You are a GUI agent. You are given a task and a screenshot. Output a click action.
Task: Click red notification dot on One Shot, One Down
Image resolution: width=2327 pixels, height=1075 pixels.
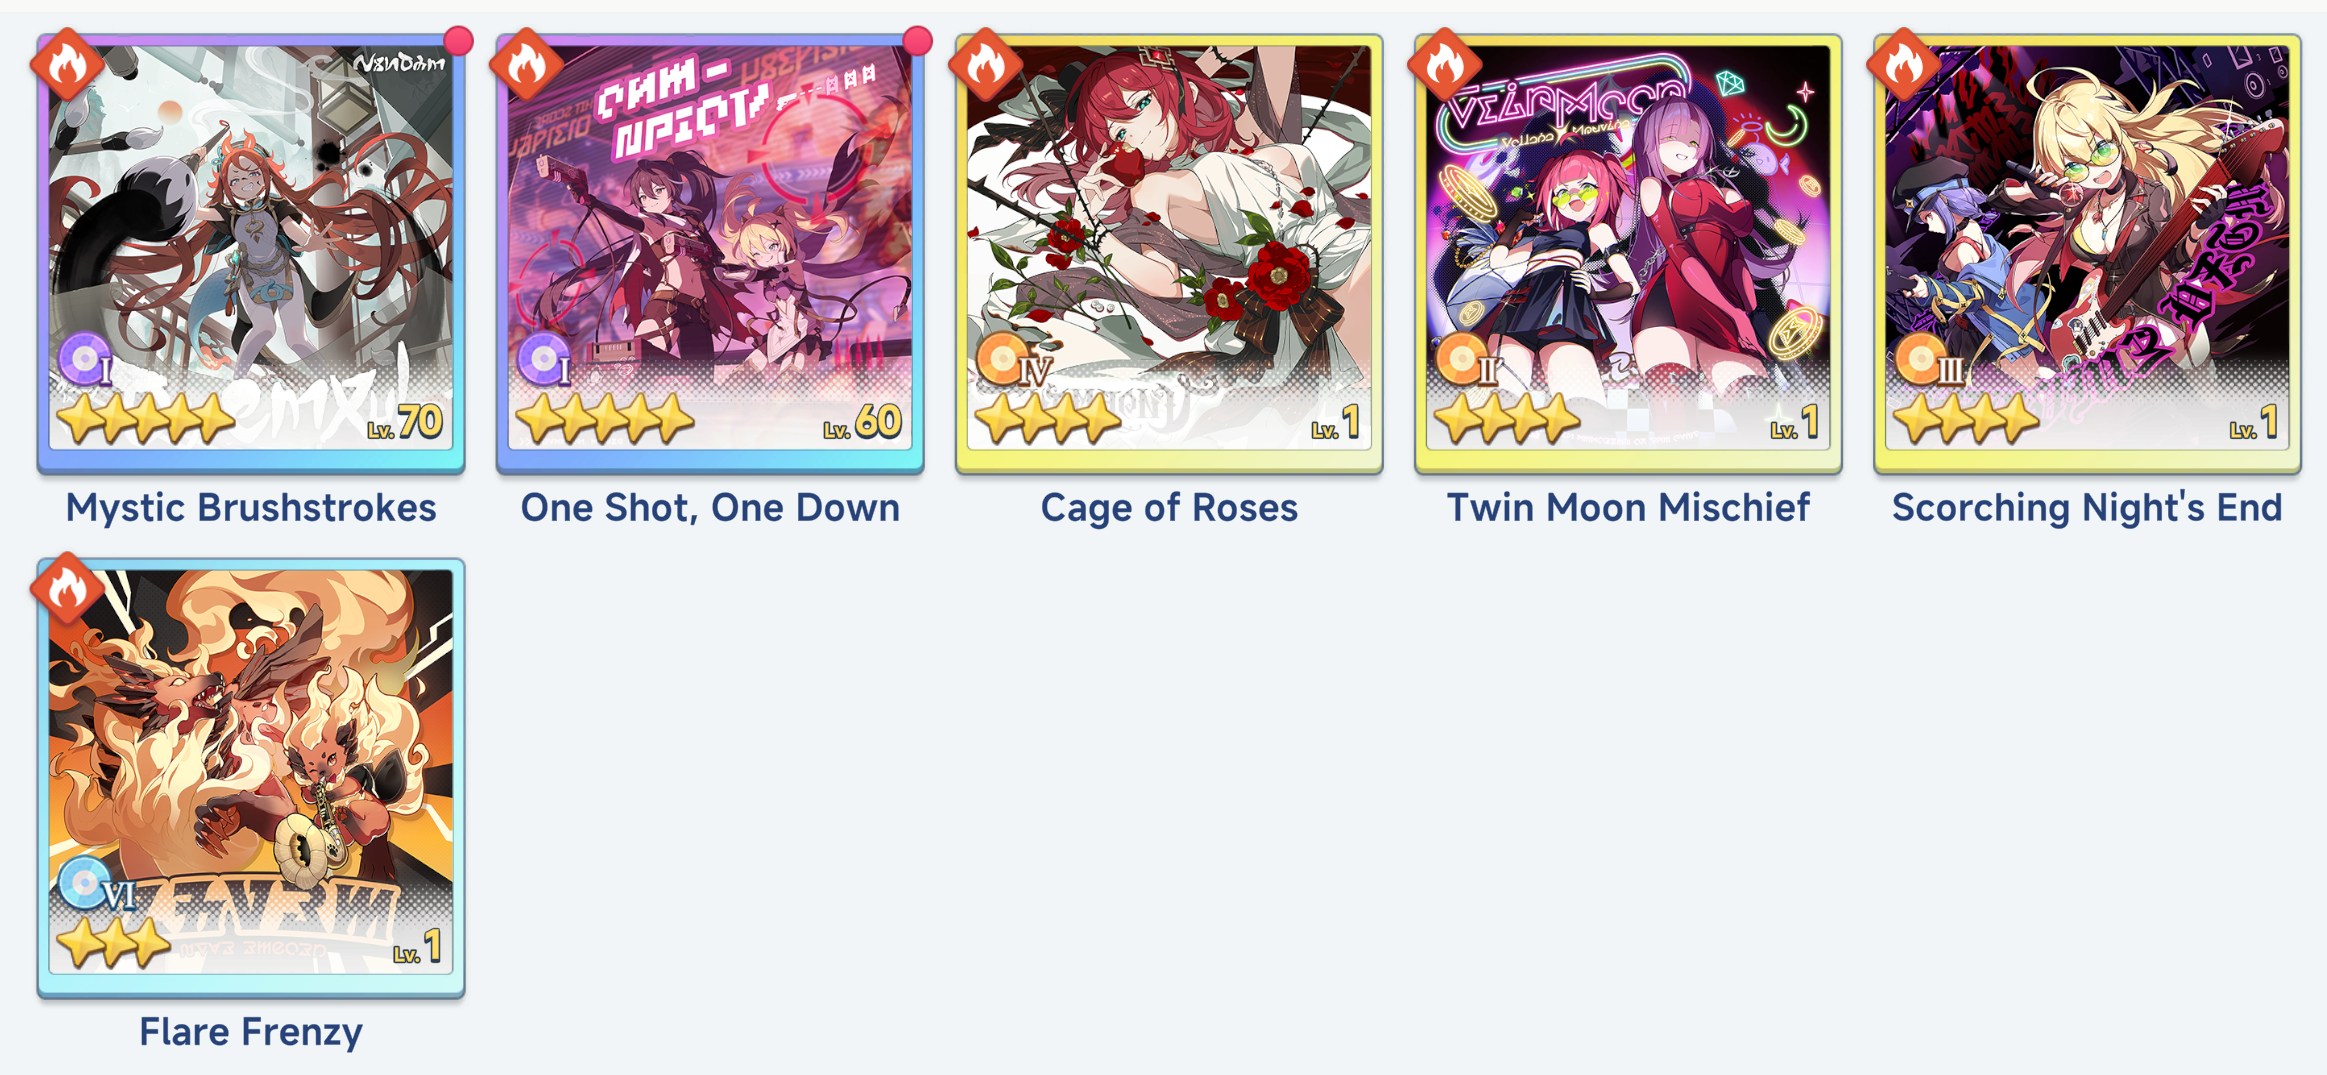point(917,40)
